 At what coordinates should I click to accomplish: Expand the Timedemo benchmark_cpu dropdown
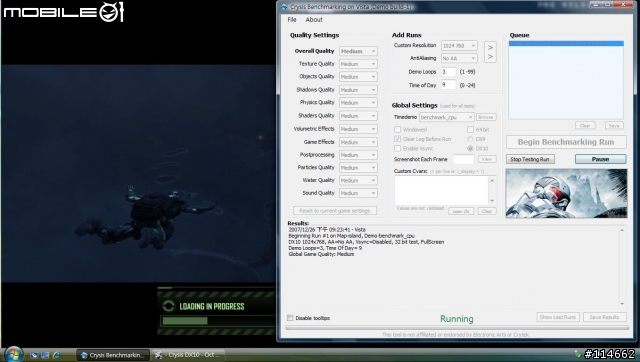447,117
